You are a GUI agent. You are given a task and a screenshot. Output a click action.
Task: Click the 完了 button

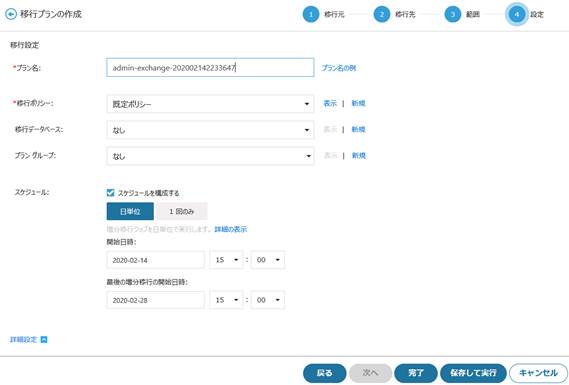pyautogui.click(x=416, y=373)
